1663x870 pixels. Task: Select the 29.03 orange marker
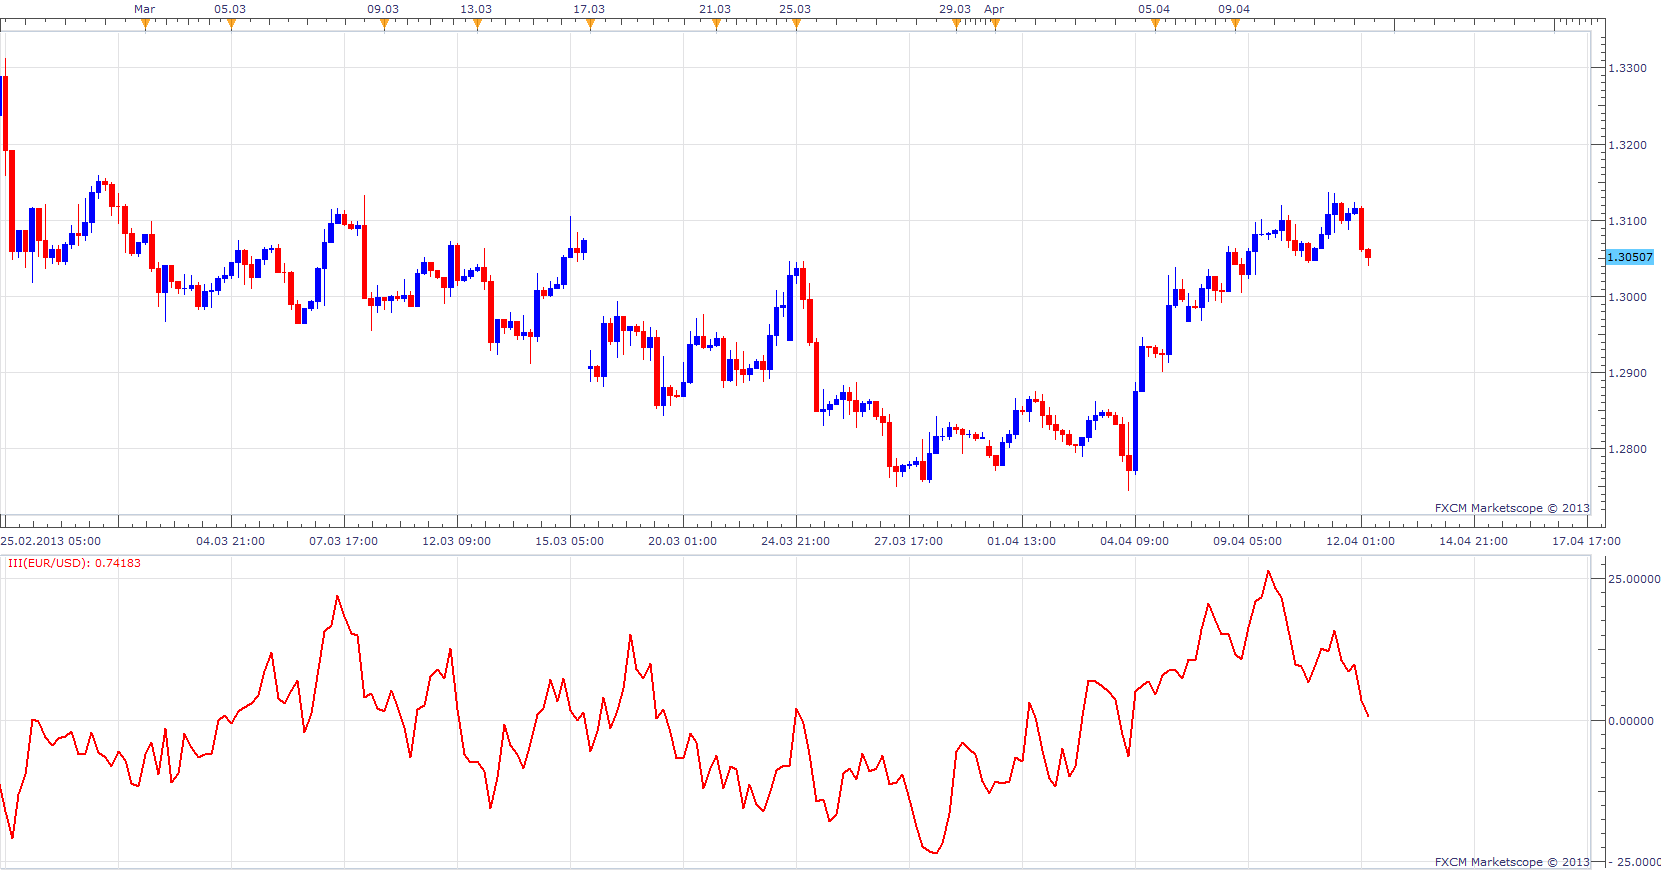956,25
